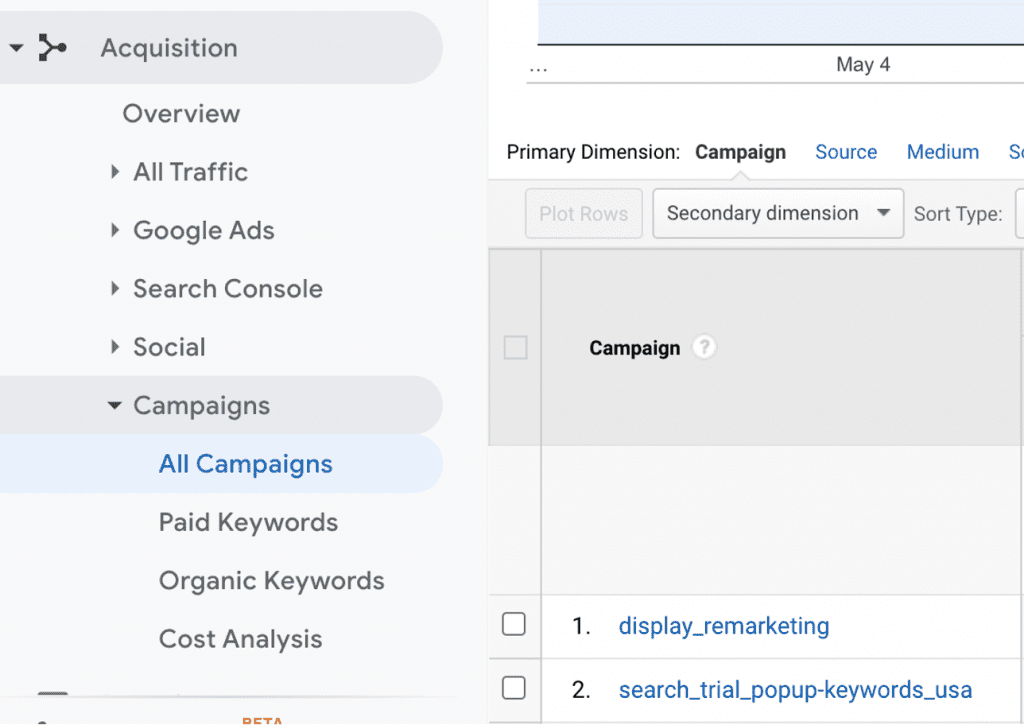Expand the All Traffic submenu

coord(116,172)
